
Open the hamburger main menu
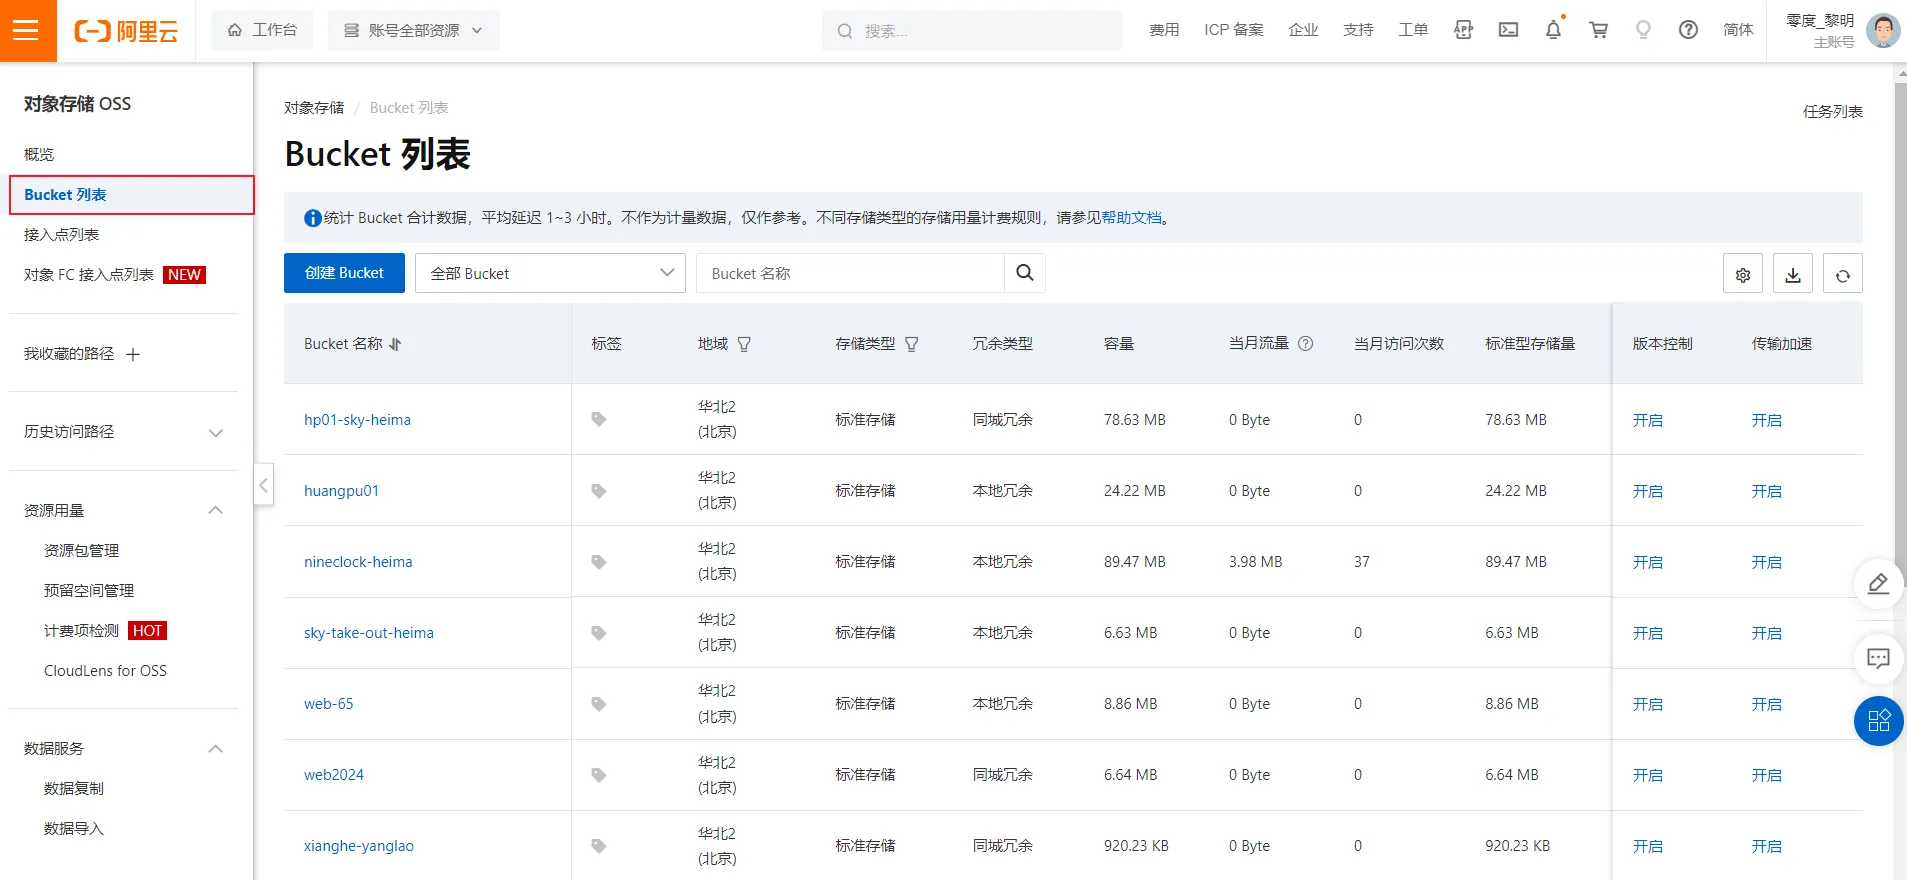(28, 31)
